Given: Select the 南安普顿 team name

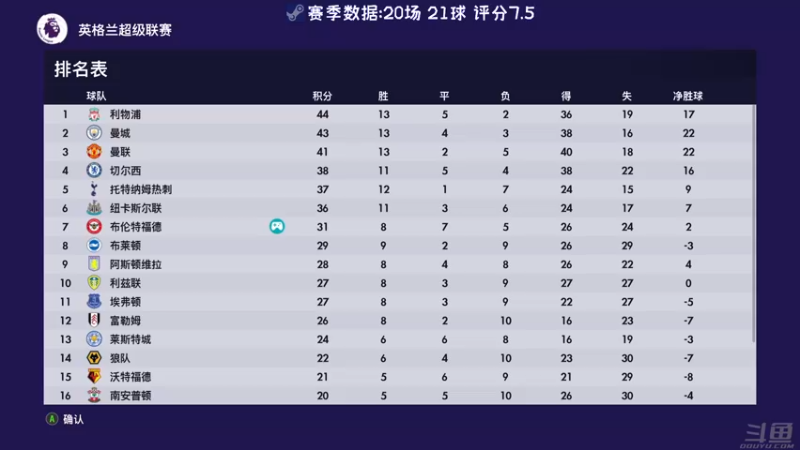Looking at the screenshot, I should (x=130, y=396).
